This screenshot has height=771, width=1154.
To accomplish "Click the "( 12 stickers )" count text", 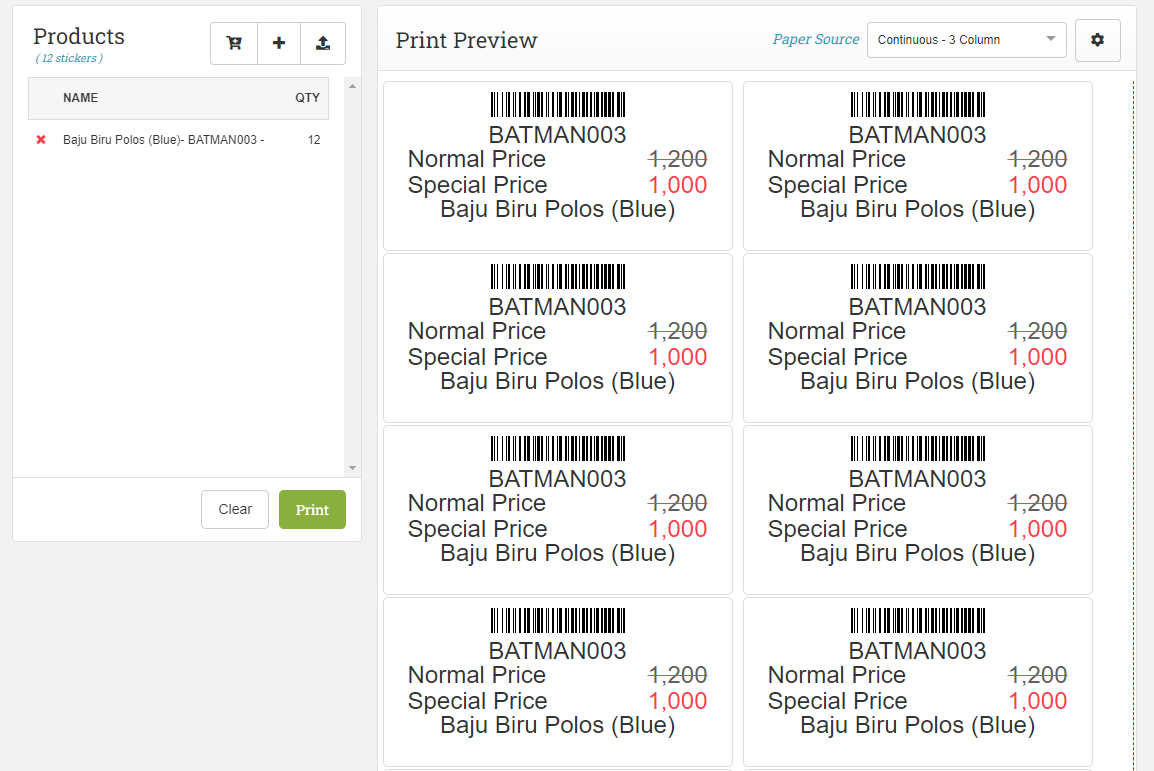I will [69, 58].
